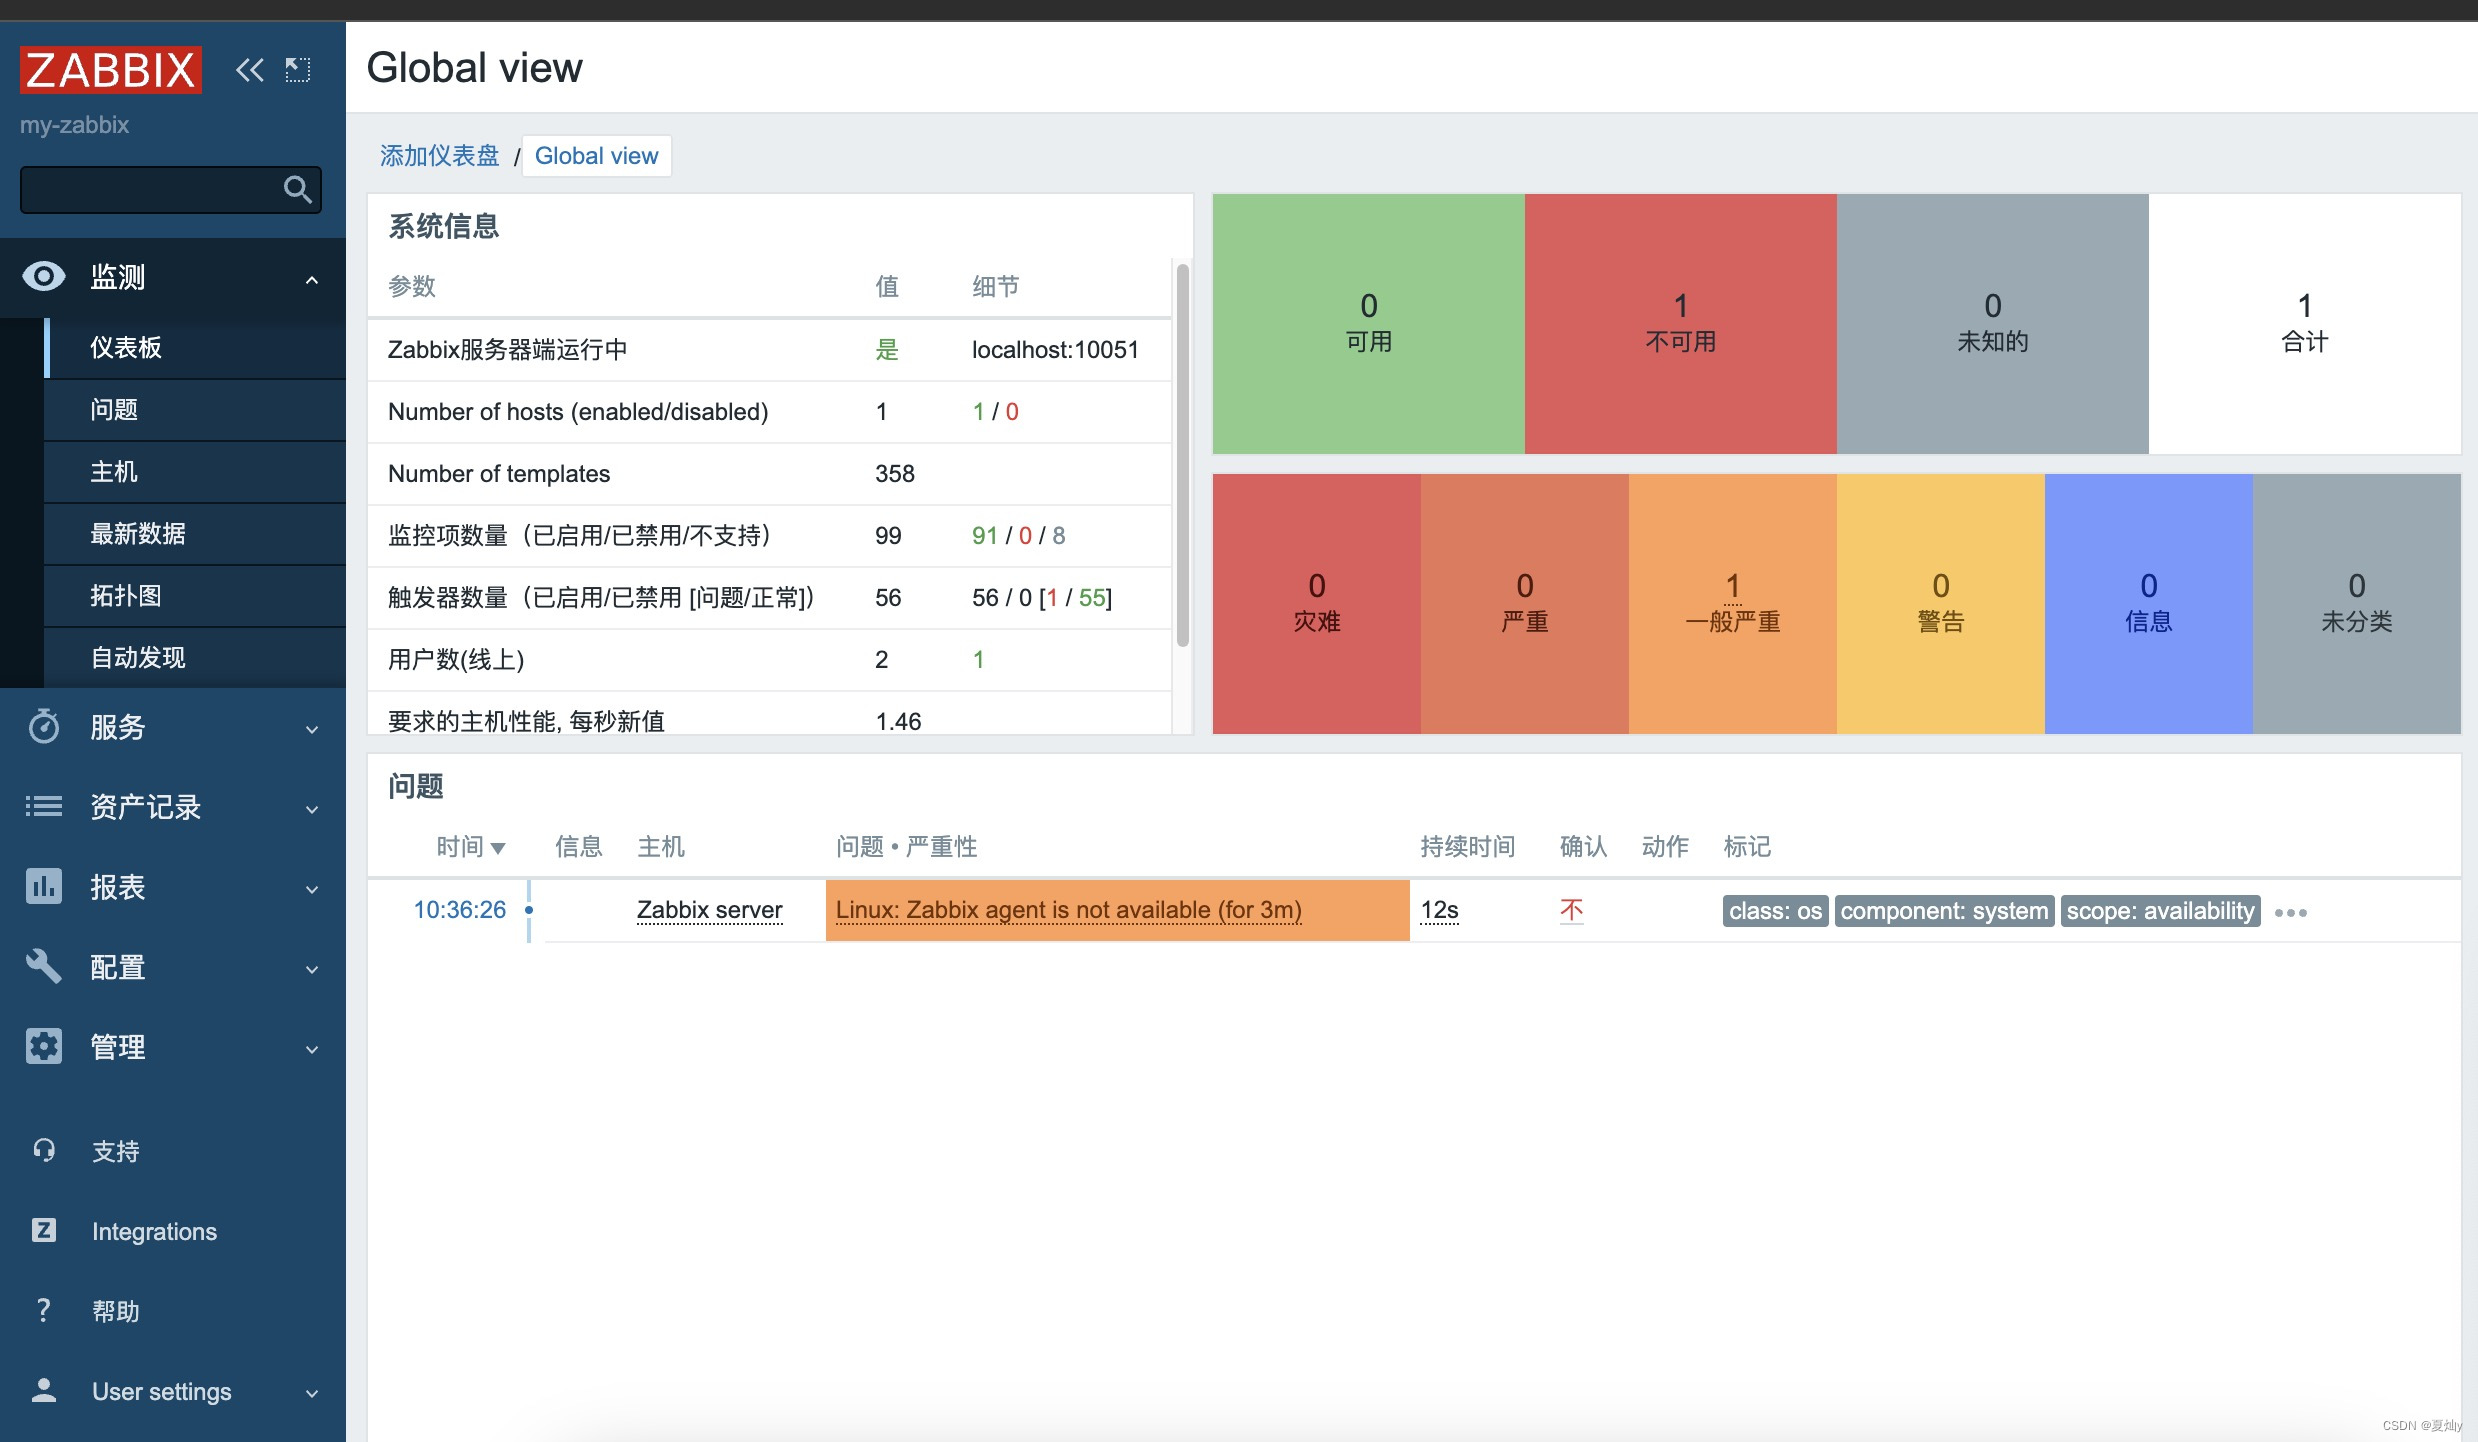Expand the 管理 menu section

pyautogui.click(x=312, y=1049)
